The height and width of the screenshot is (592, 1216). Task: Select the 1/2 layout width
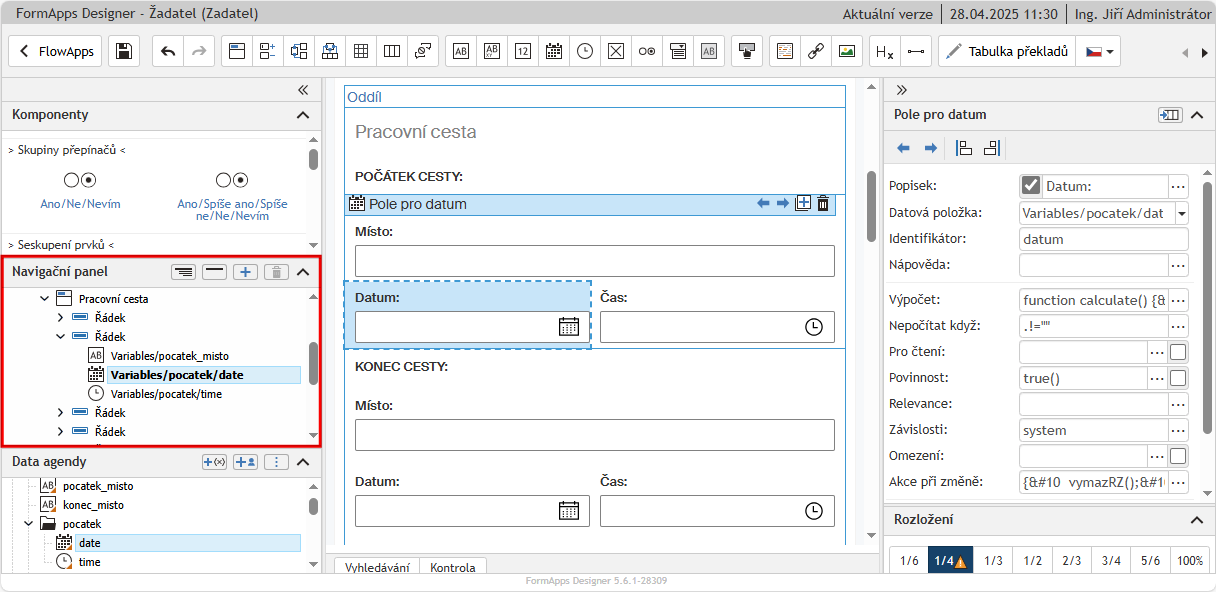pos(1032,561)
